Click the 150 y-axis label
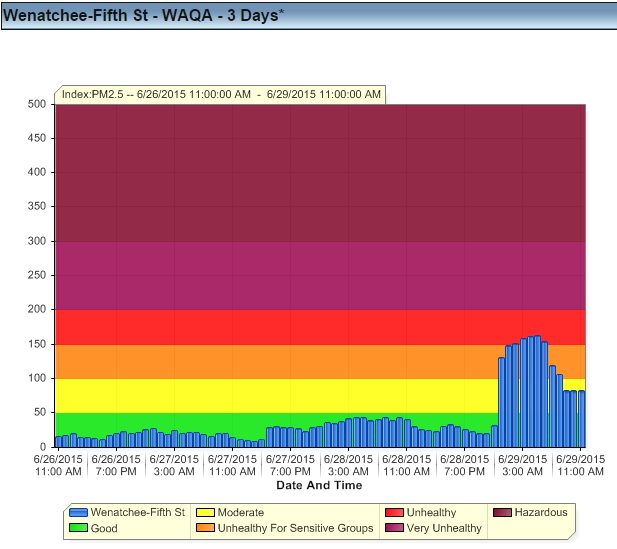 (x=37, y=344)
